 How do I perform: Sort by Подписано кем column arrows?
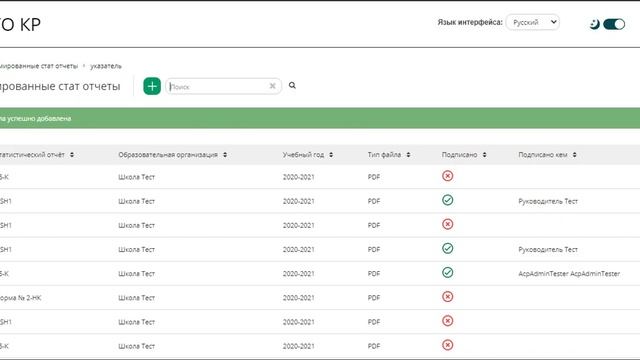click(x=574, y=155)
